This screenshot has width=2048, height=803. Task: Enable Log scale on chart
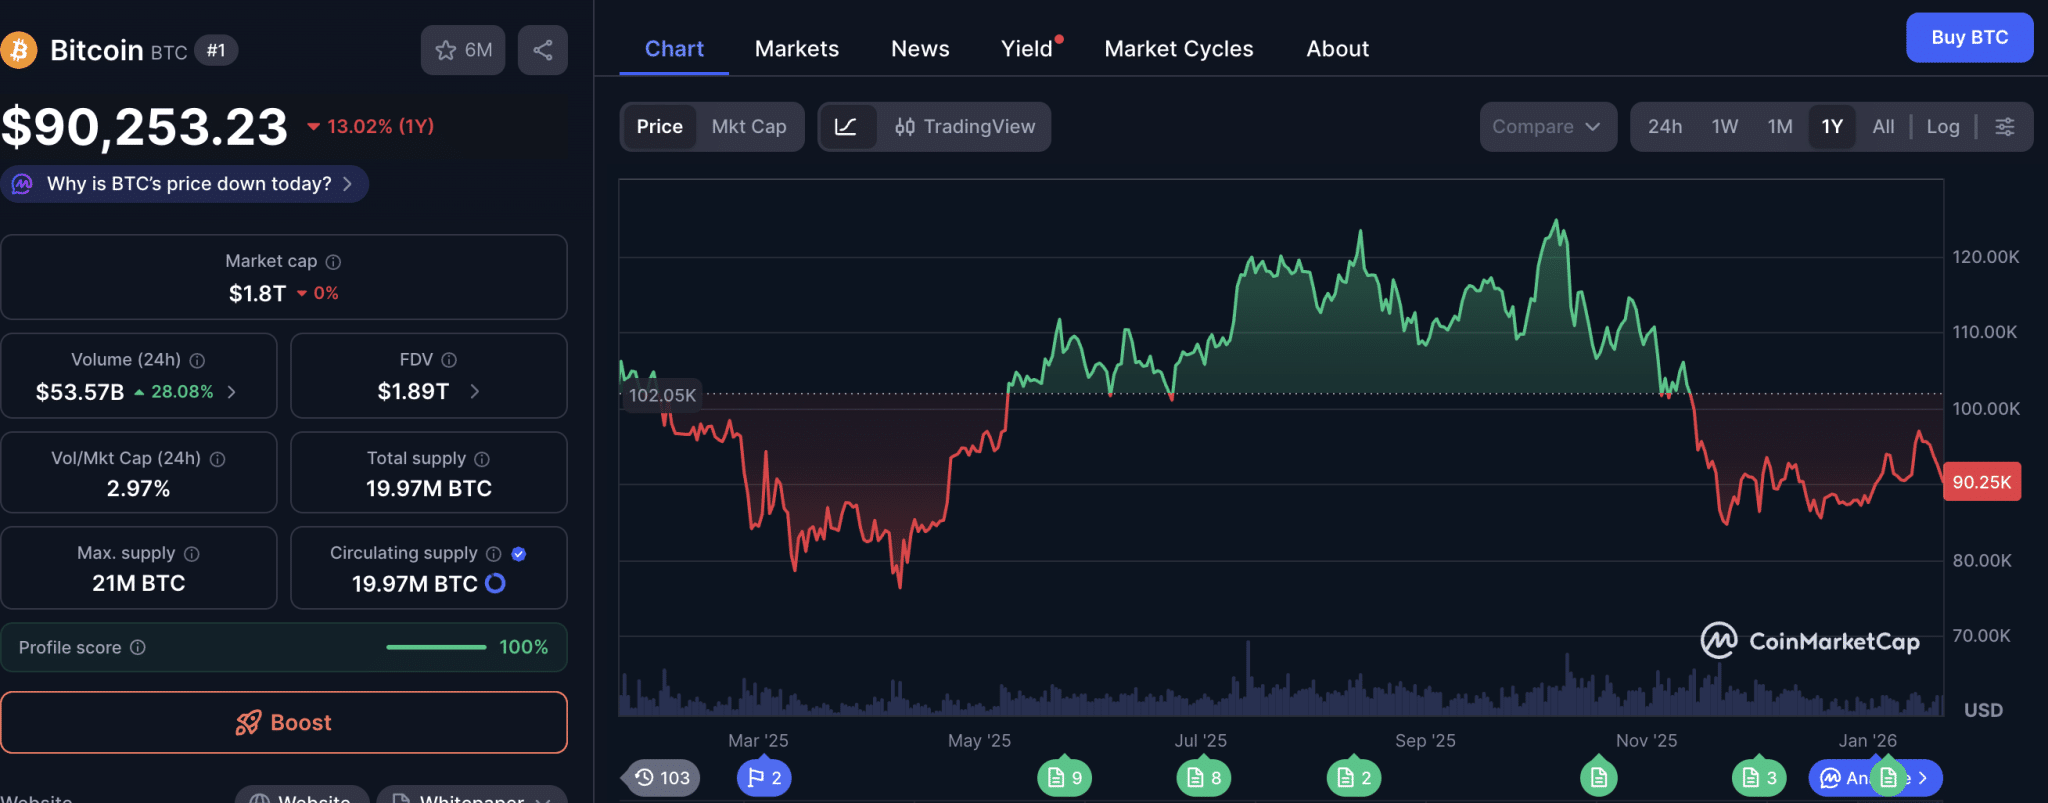coord(1942,127)
